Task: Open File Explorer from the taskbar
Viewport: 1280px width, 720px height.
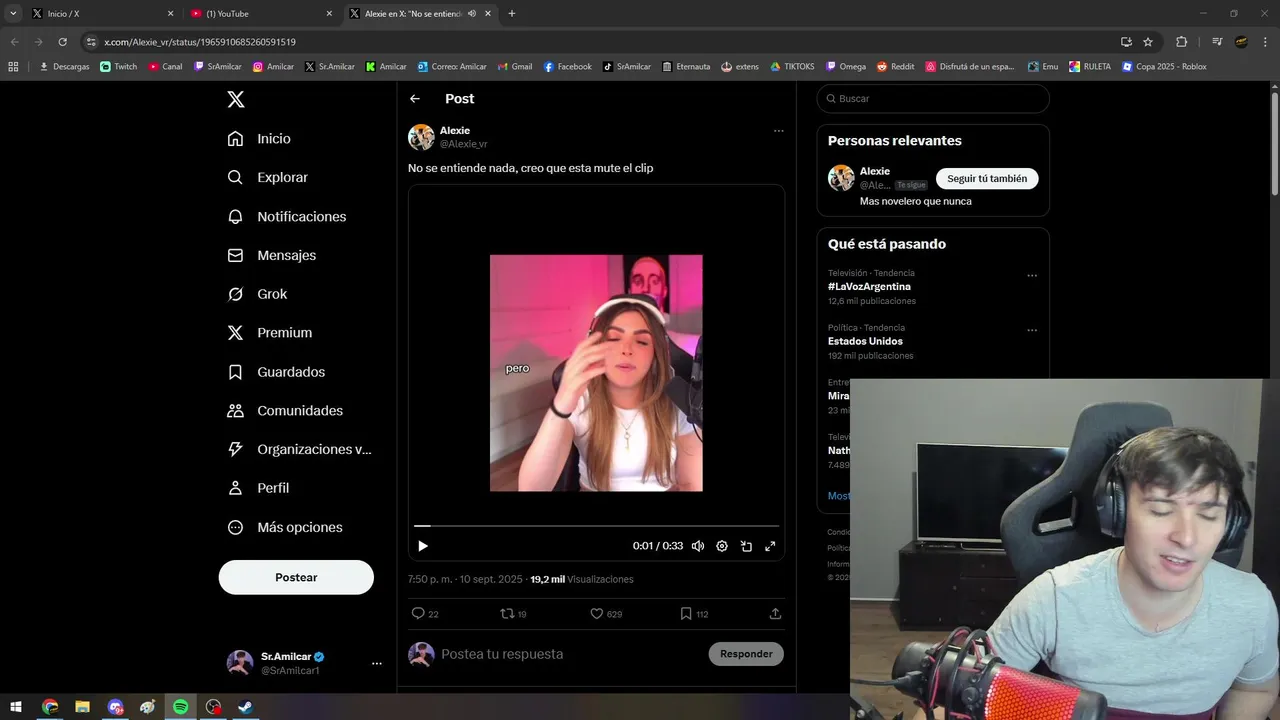Action: (x=82, y=707)
